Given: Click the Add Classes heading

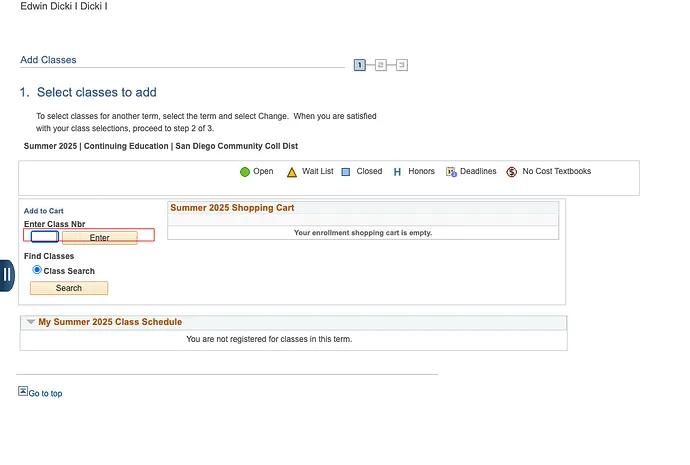Looking at the screenshot, I should (48, 60).
